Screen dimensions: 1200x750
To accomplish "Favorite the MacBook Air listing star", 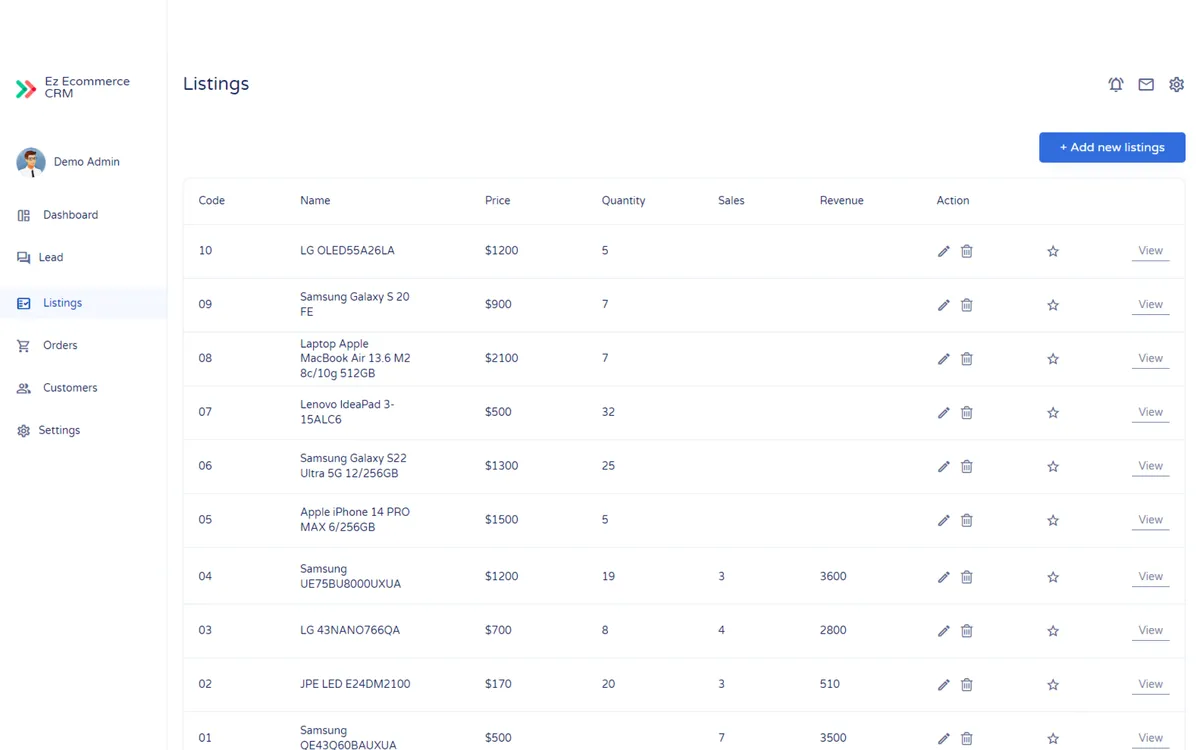I will pyautogui.click(x=1053, y=359).
